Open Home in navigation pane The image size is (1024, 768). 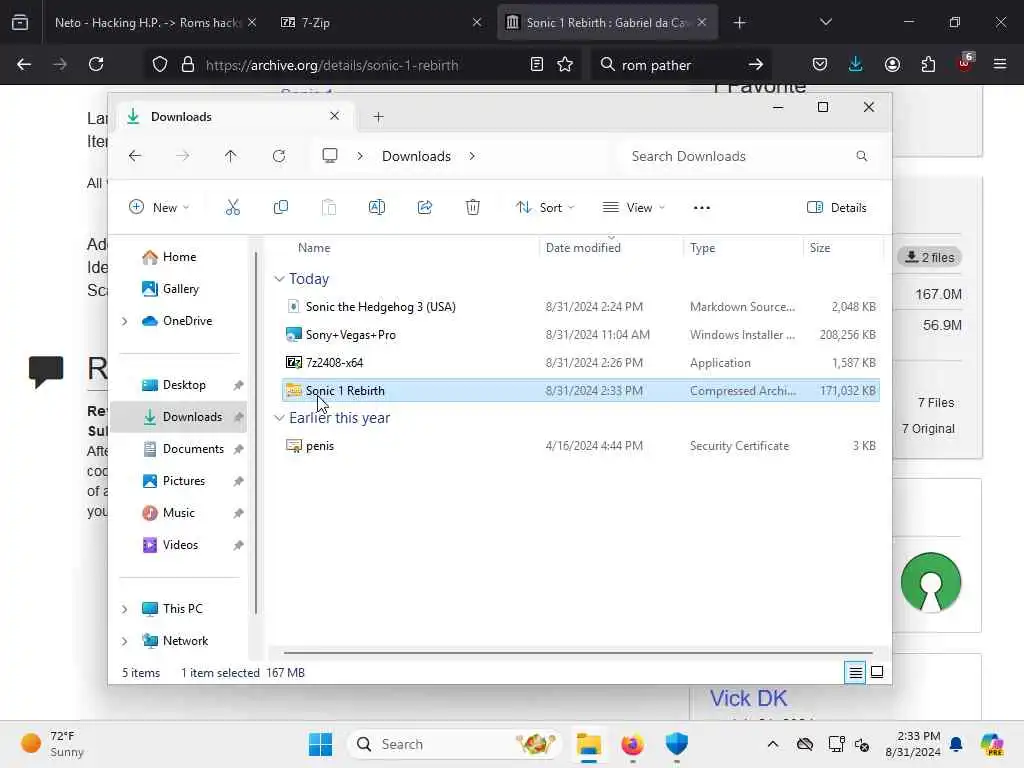[179, 257]
